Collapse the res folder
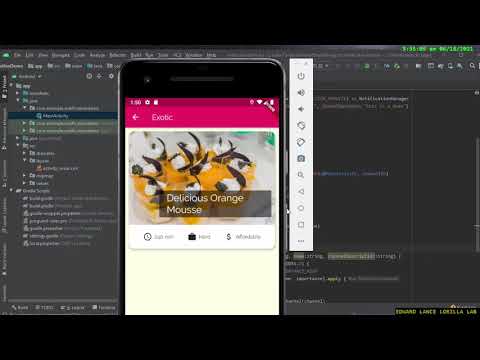This screenshot has height=360, width=480. [x=18, y=146]
